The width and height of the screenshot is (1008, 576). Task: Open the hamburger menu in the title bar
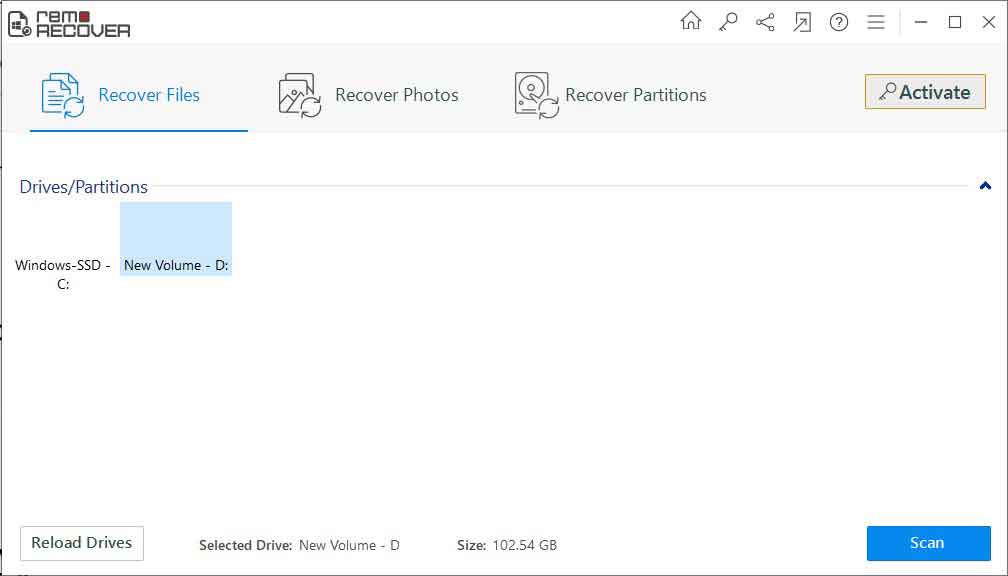tap(876, 20)
